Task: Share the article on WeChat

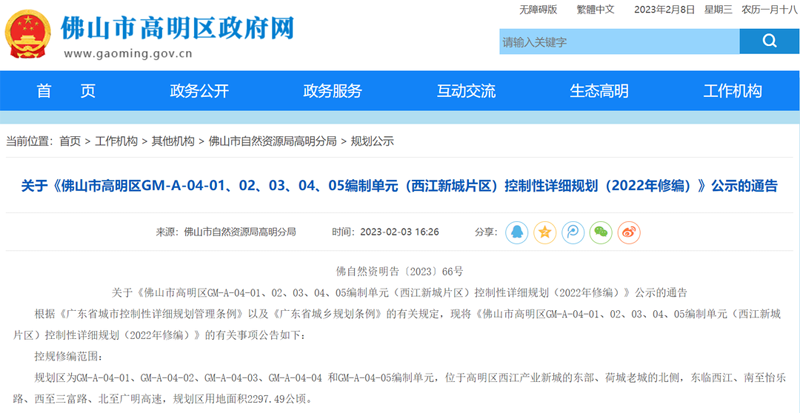Action: tap(600, 231)
